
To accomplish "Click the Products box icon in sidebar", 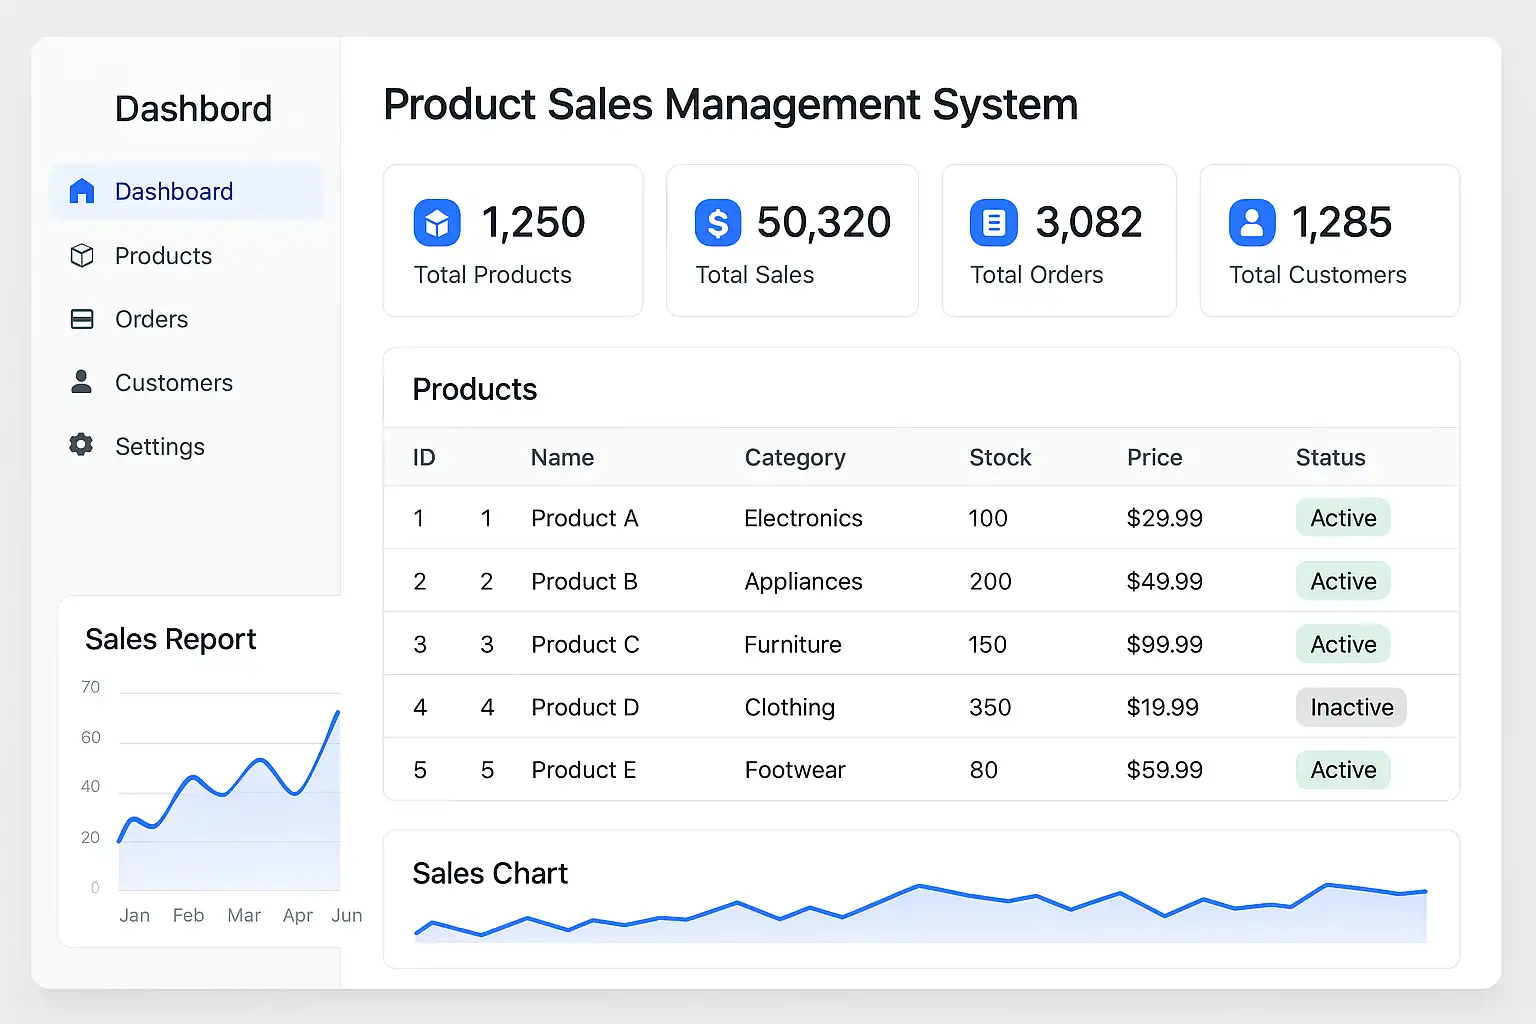I will (82, 256).
